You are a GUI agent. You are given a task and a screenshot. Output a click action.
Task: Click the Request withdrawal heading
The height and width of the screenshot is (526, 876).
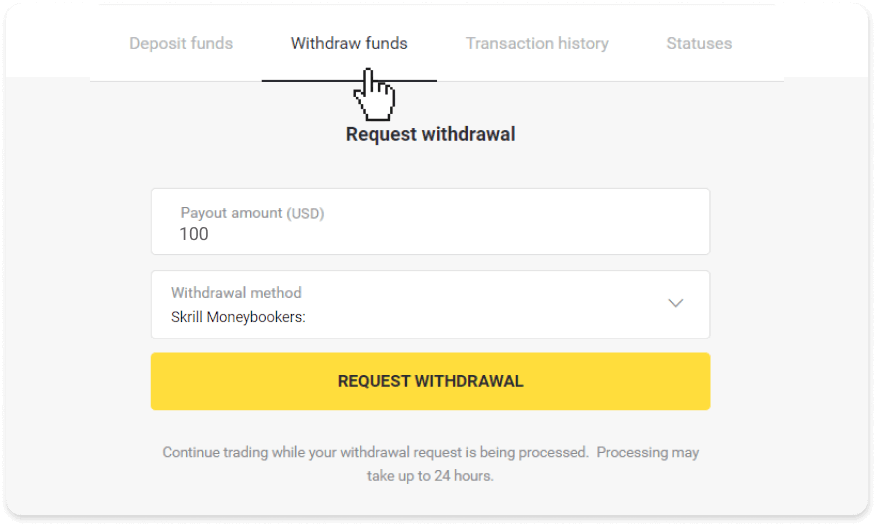pyautogui.click(x=430, y=133)
